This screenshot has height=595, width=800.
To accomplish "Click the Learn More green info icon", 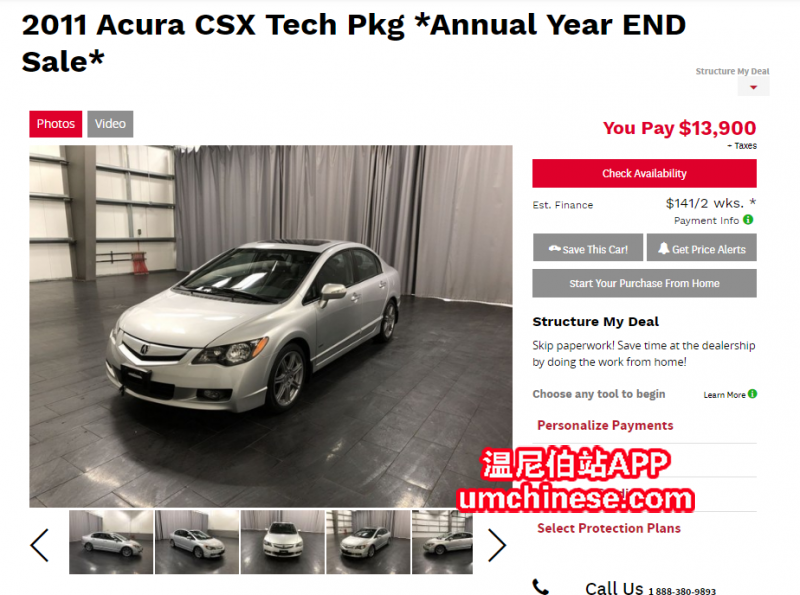I will [x=753, y=394].
